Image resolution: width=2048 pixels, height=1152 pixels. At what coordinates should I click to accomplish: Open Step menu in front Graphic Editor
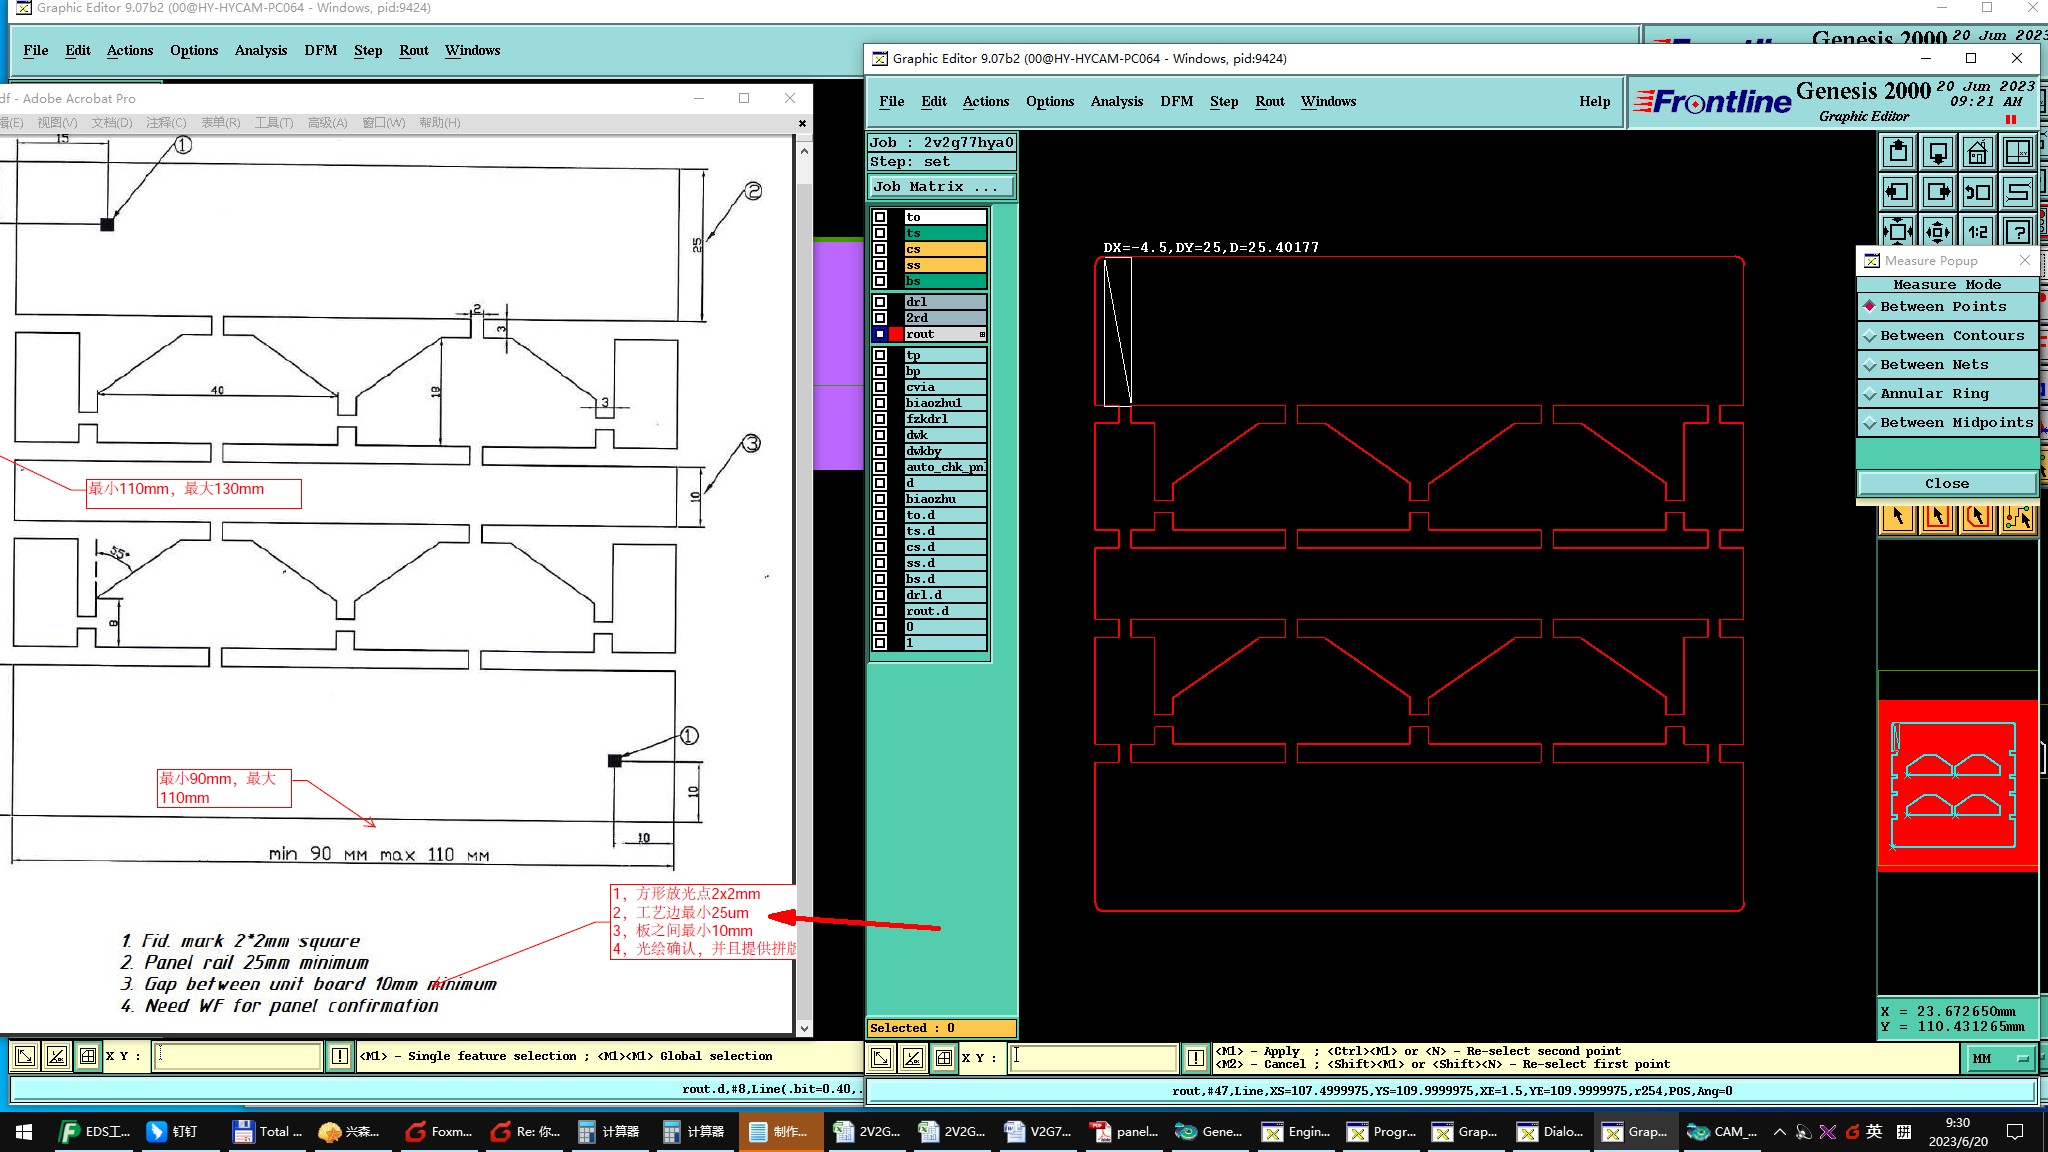pos(1223,102)
